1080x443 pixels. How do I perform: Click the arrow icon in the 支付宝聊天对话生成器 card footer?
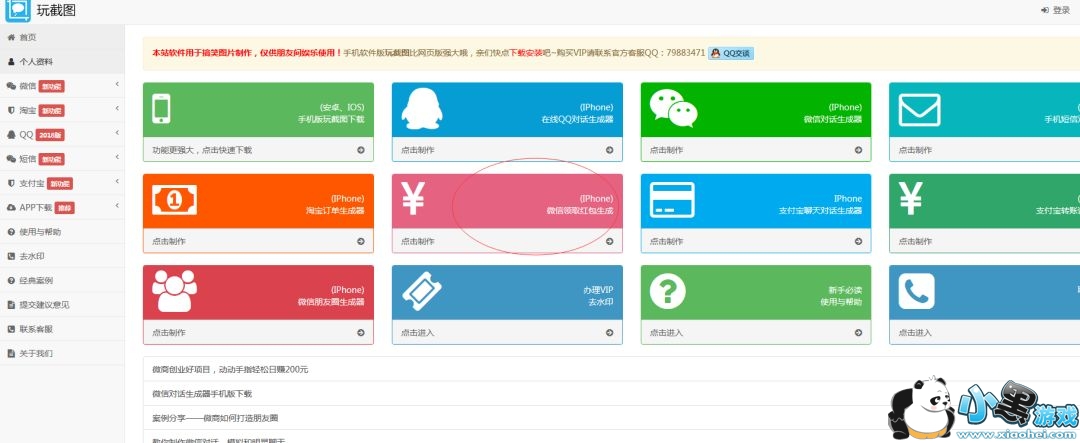(x=858, y=241)
